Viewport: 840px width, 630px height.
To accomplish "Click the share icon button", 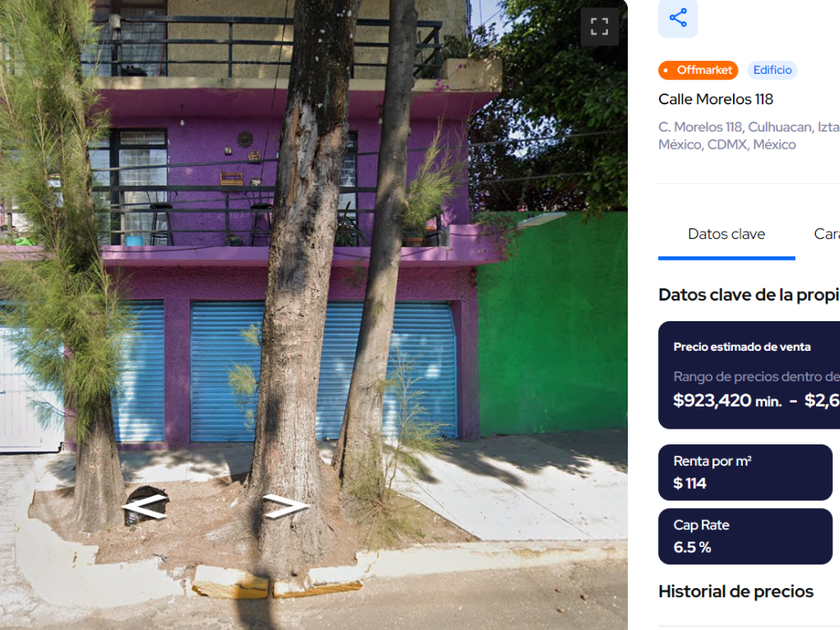I will pyautogui.click(x=678, y=18).
